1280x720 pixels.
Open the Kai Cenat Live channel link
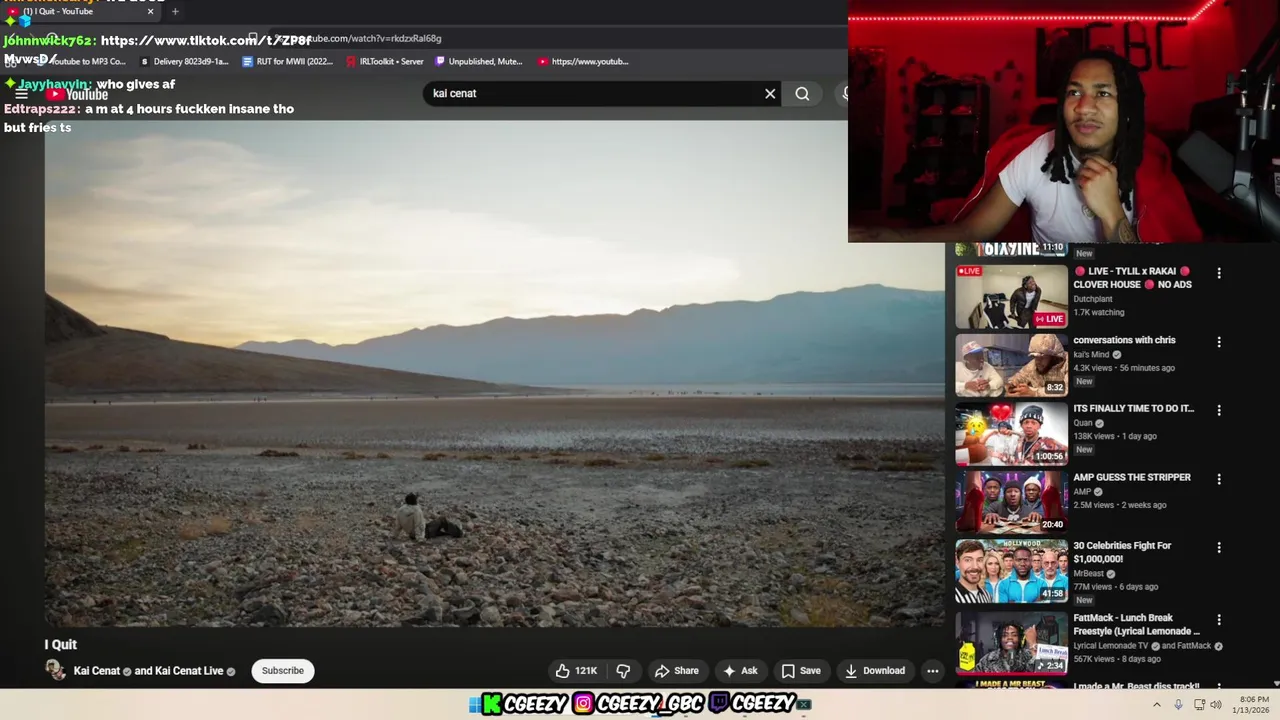(x=189, y=671)
